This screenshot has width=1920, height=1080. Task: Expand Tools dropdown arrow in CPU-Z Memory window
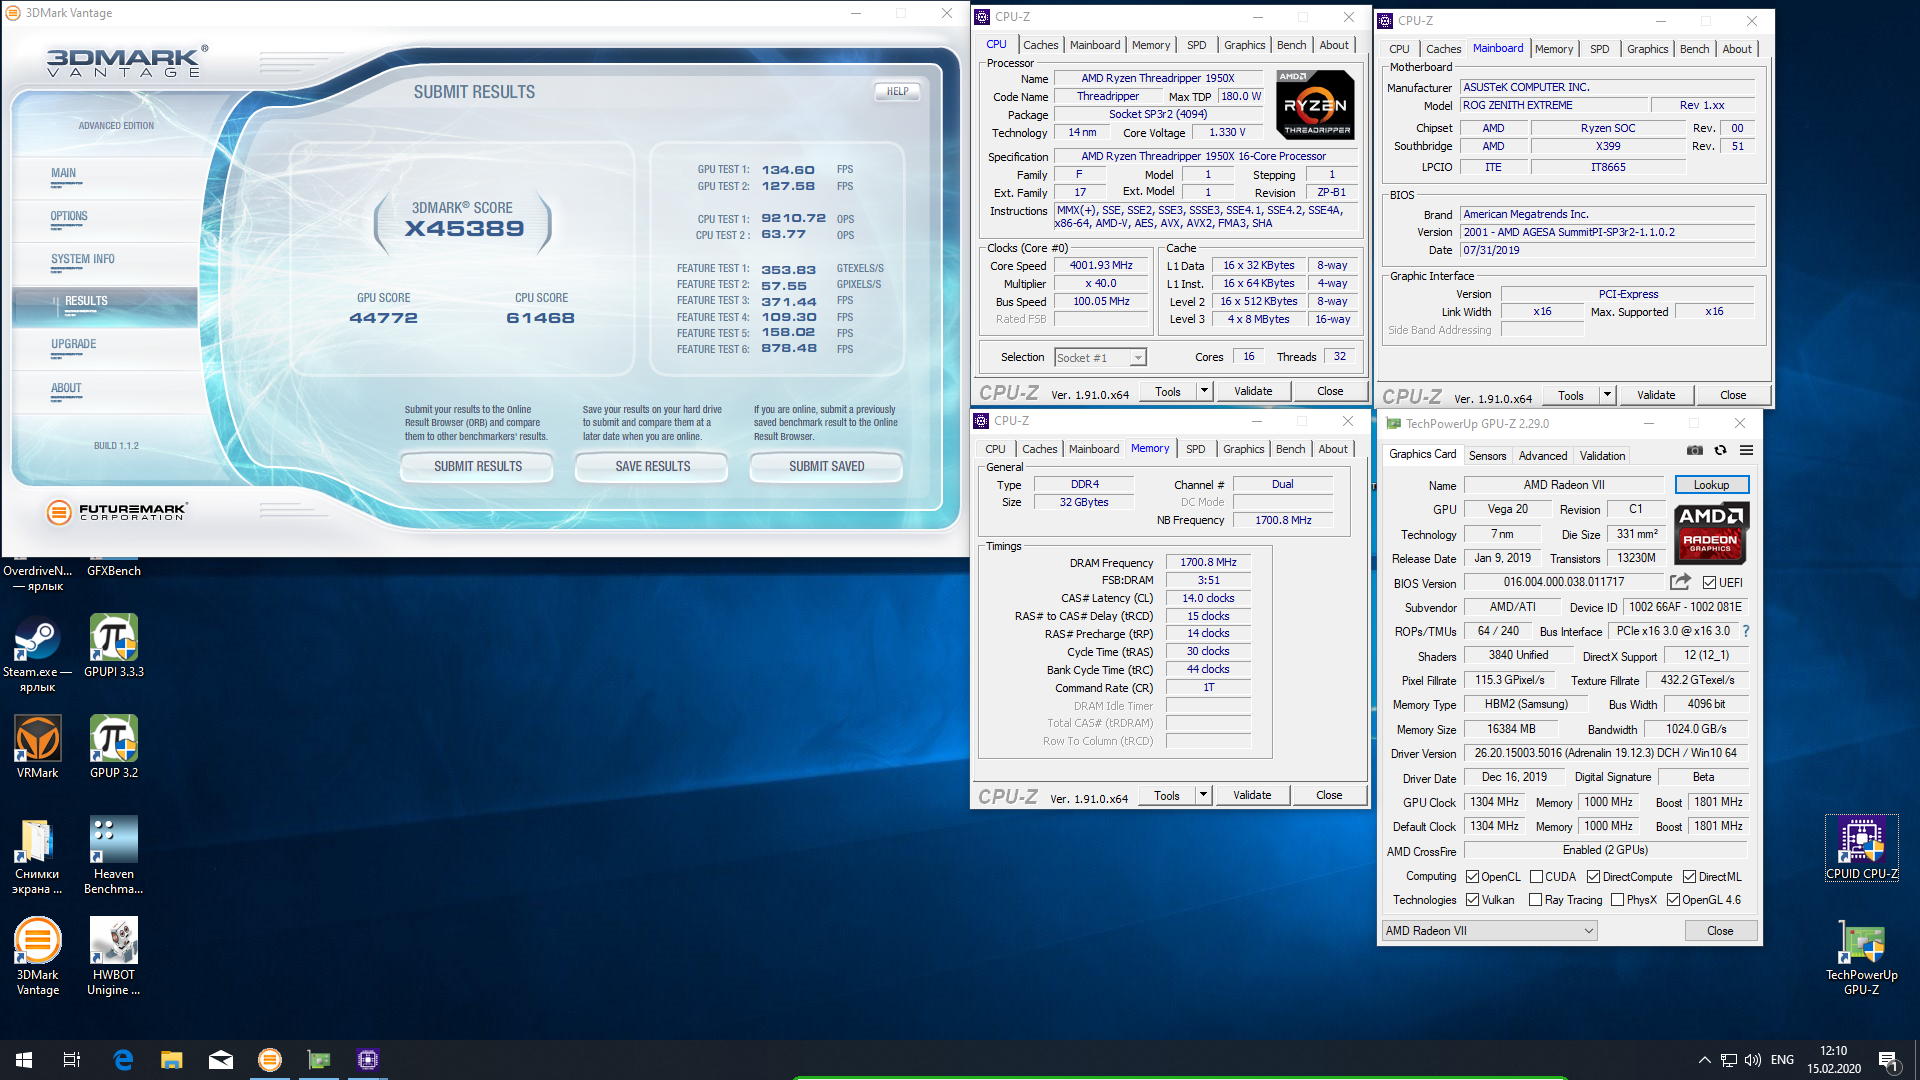coord(1203,795)
